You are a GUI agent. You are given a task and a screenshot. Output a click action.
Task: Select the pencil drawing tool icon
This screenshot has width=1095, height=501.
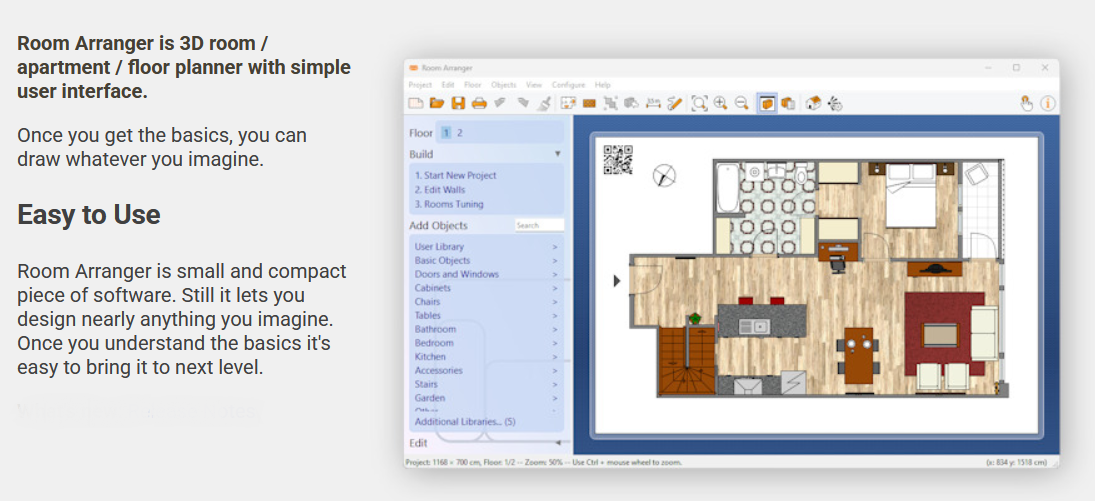coord(674,103)
